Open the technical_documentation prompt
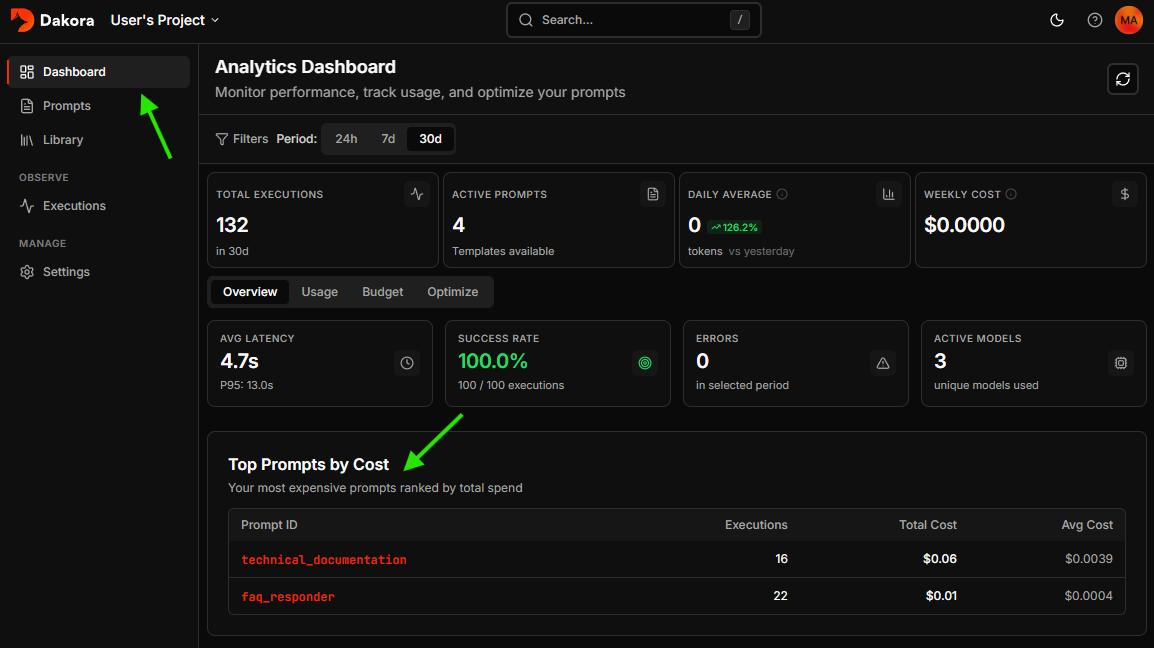1154x648 pixels. click(323, 559)
